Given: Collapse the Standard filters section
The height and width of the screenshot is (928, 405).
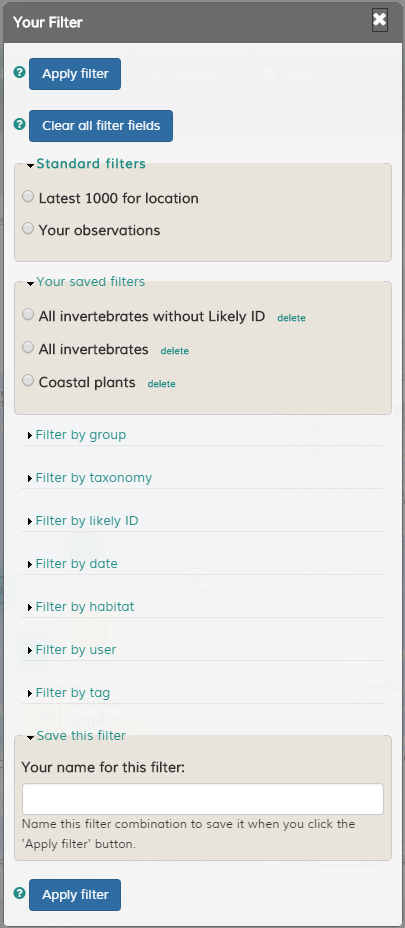Looking at the screenshot, I should point(91,164).
